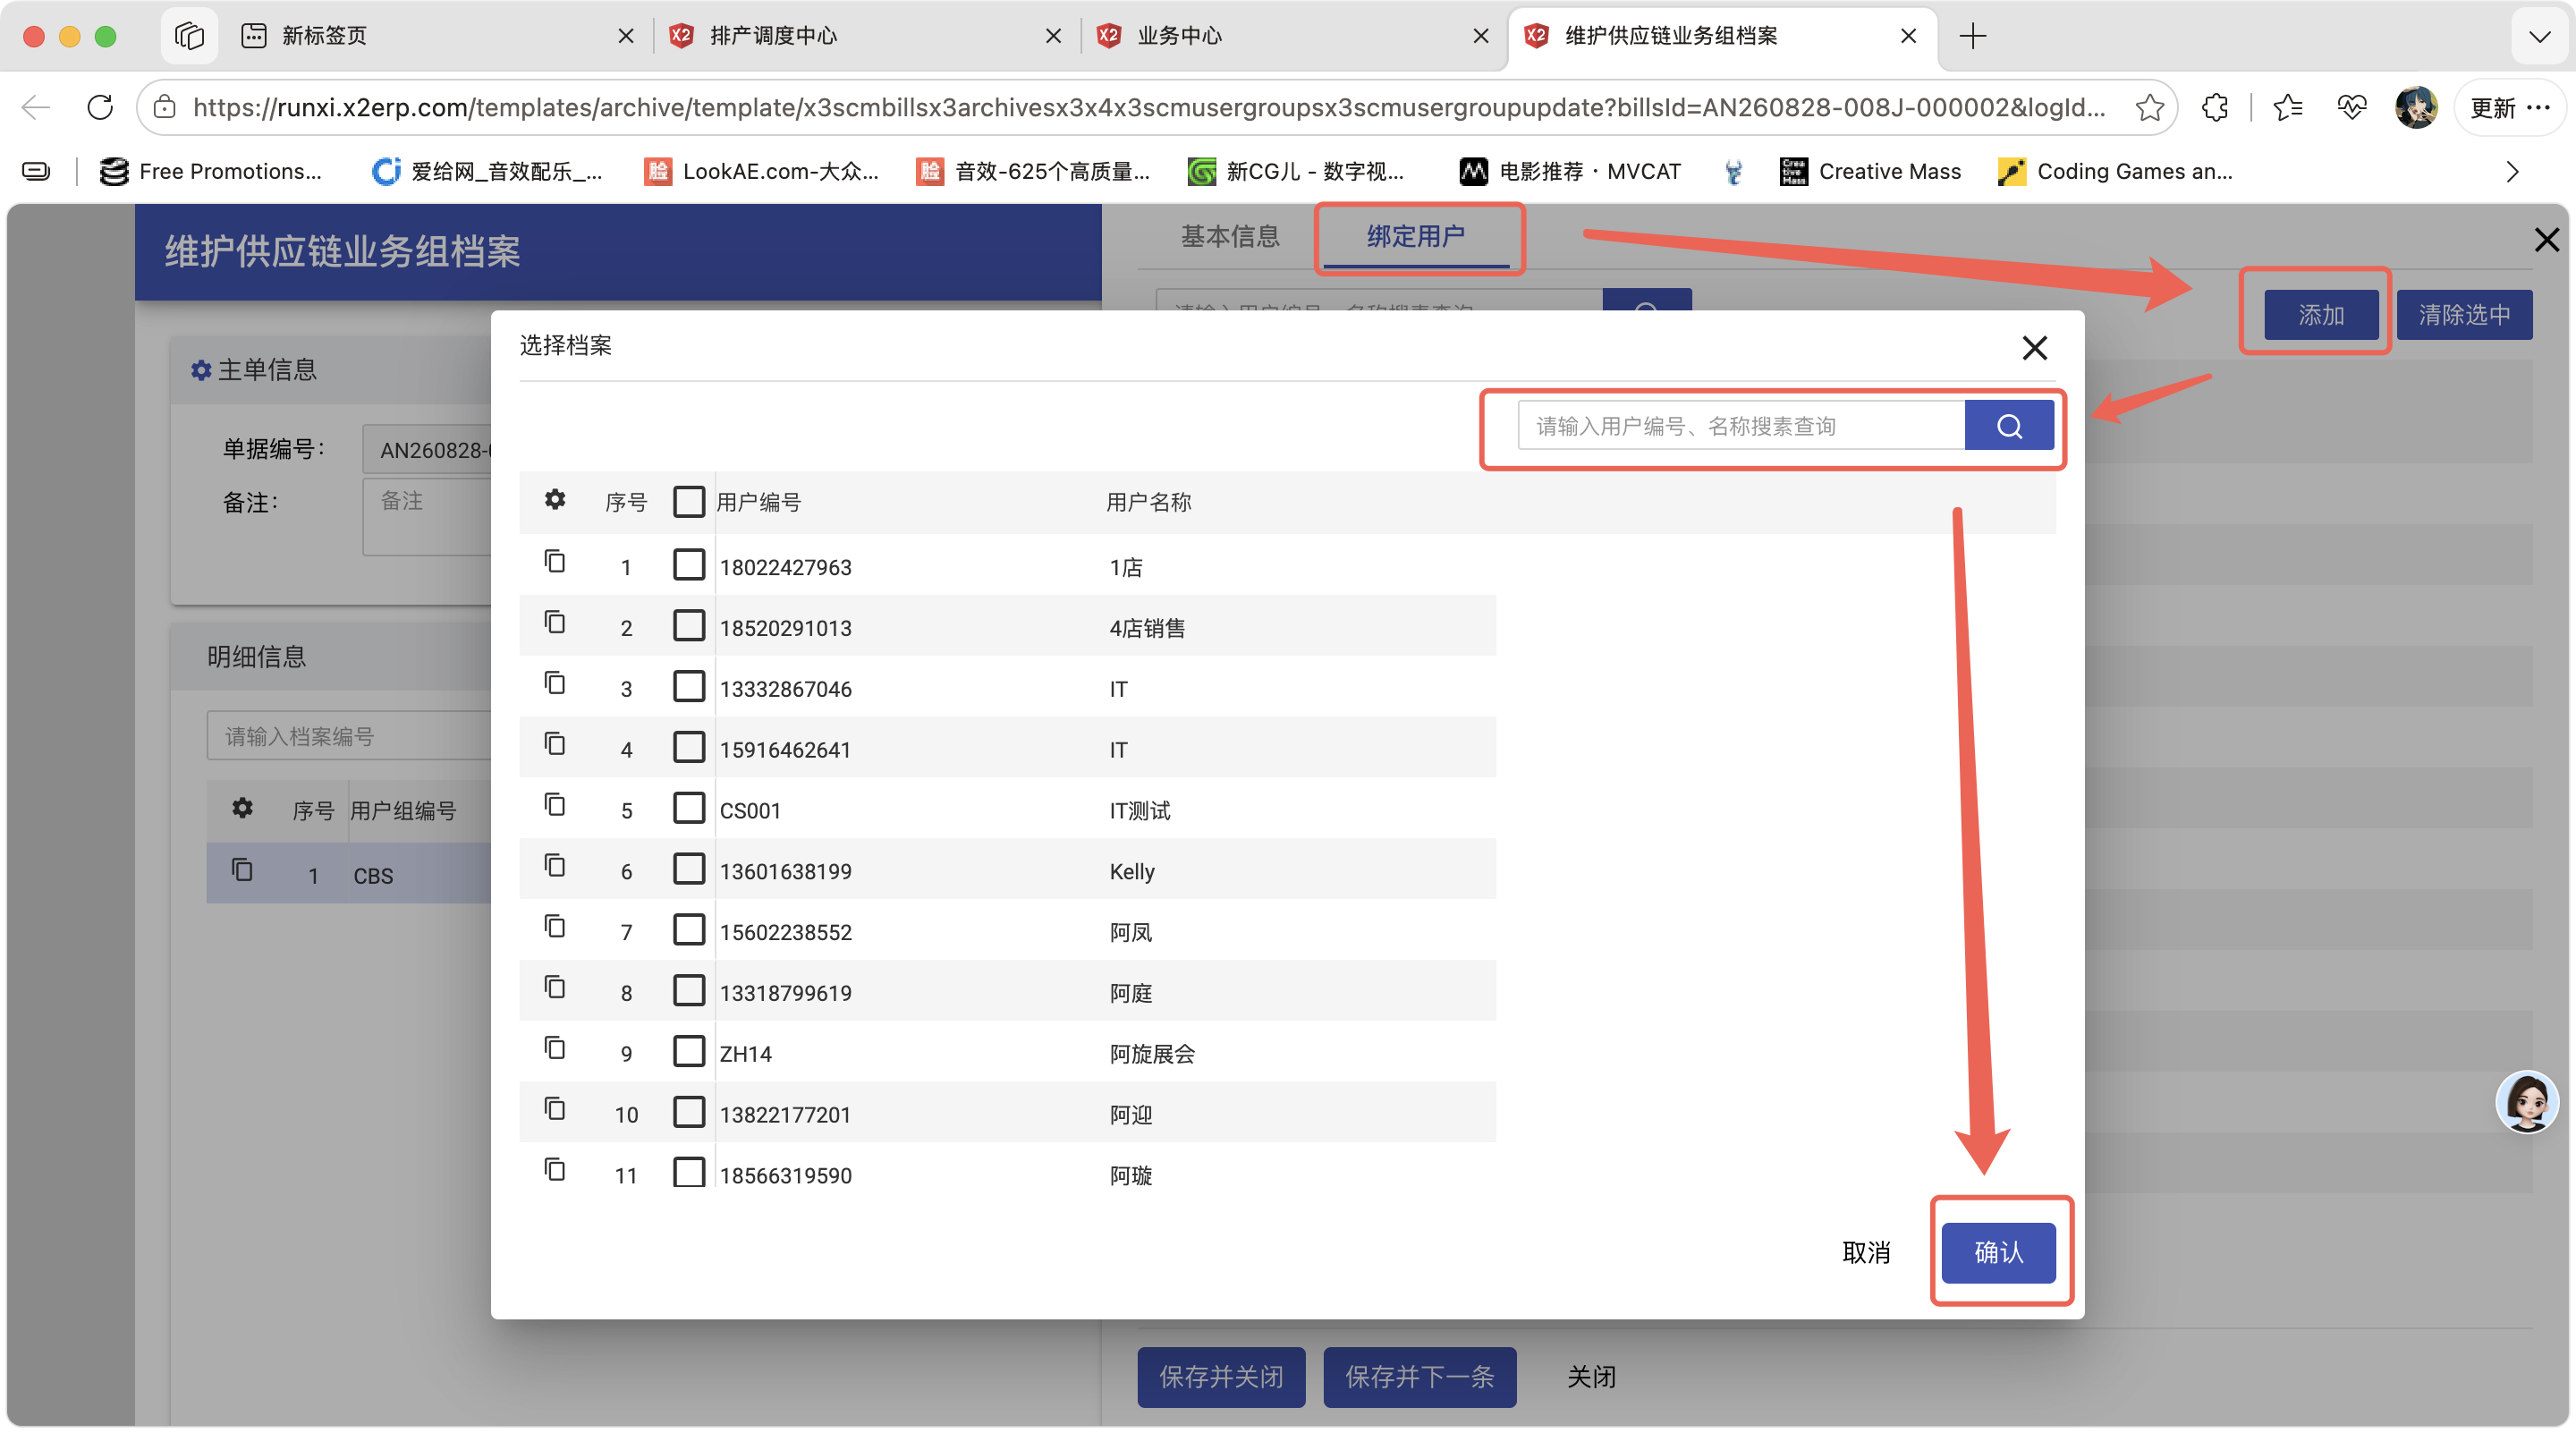
Task: Copy icon for row 5 CS001
Action: 554,805
